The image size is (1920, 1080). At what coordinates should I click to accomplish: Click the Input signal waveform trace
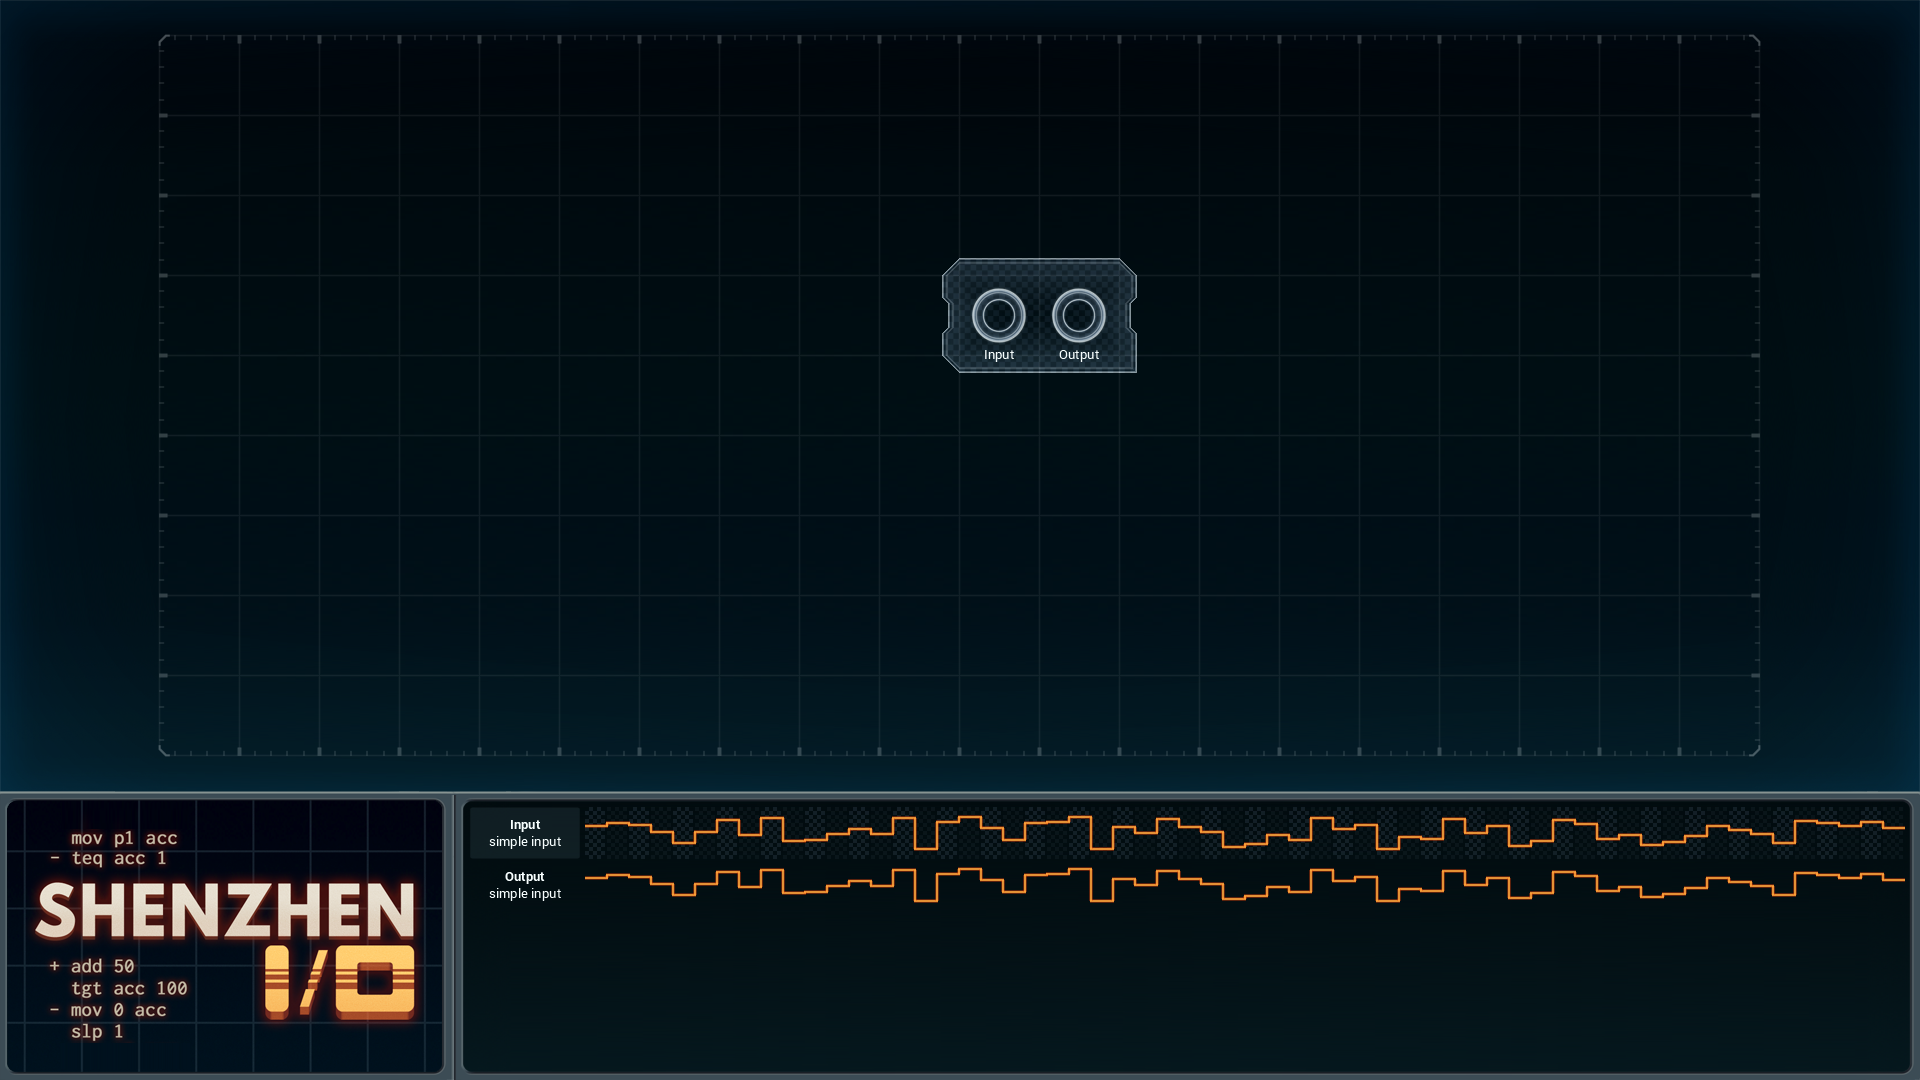pyautogui.click(x=1245, y=833)
